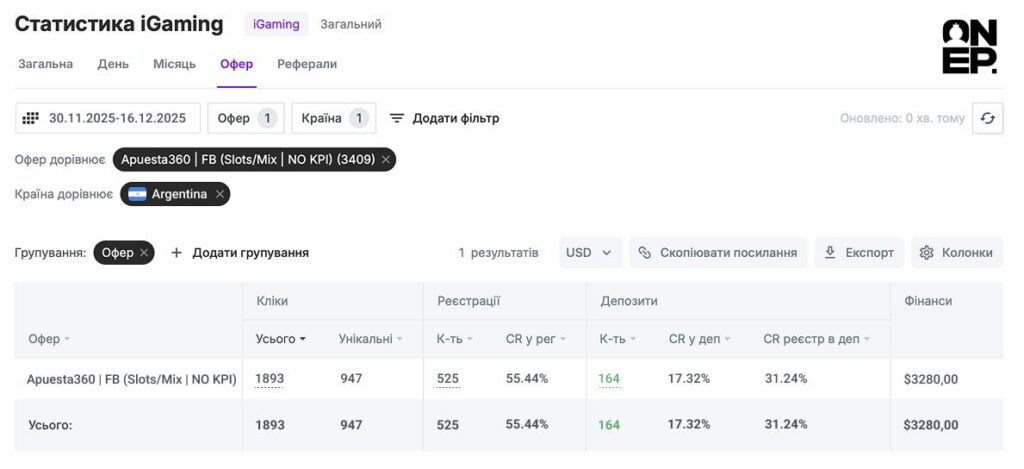1024x469 pixels.
Task: Click the filter lines icon
Action: tap(396, 118)
